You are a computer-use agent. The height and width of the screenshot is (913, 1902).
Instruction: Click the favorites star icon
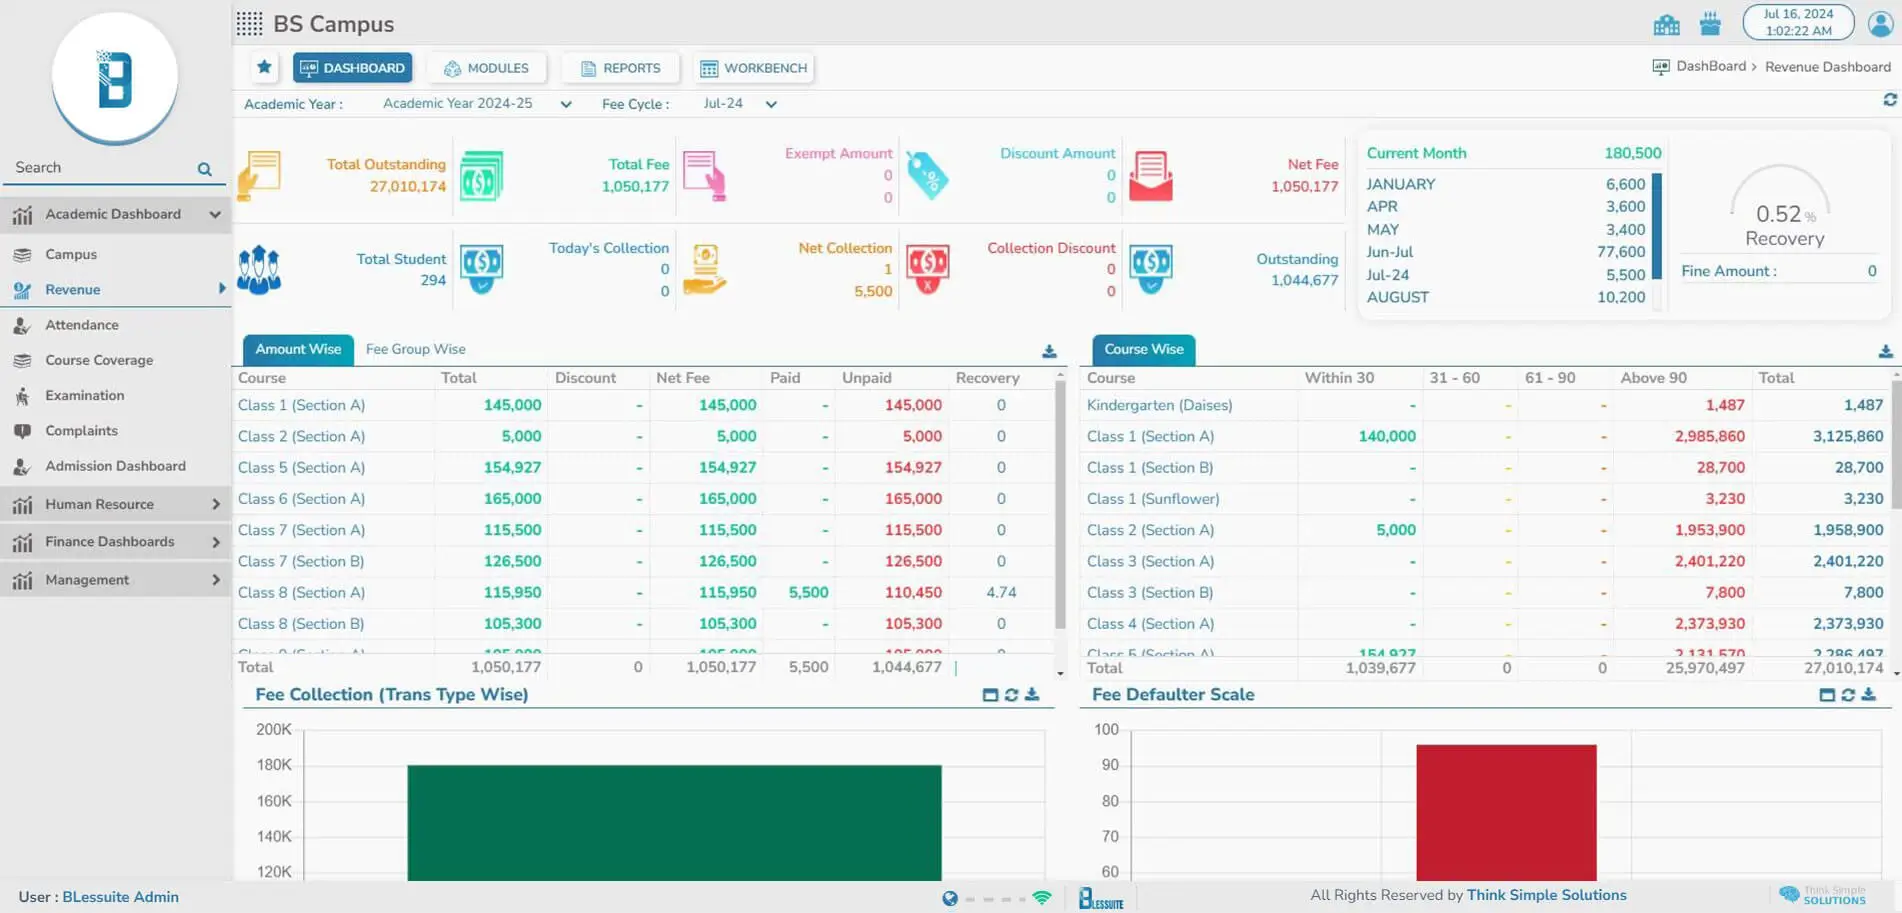click(x=264, y=67)
